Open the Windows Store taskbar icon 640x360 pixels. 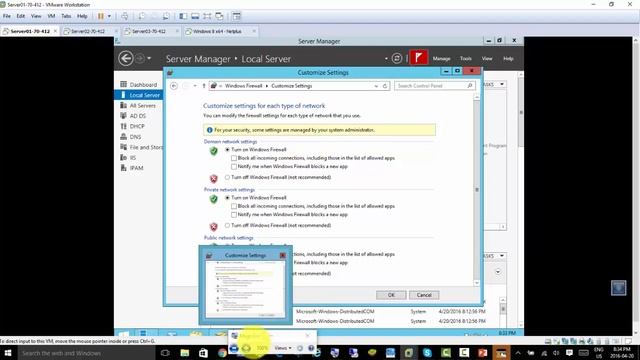tap(203, 353)
